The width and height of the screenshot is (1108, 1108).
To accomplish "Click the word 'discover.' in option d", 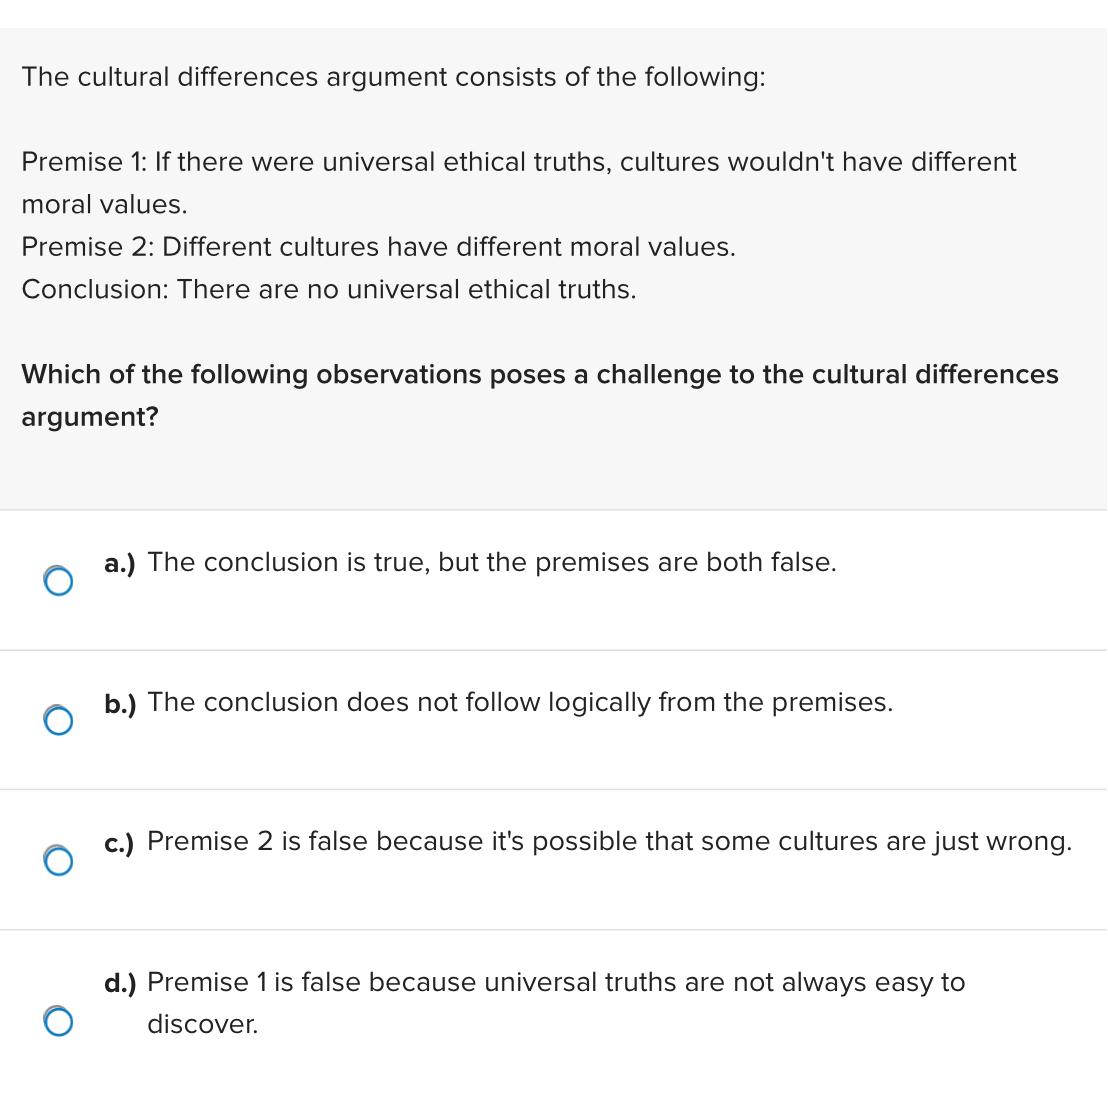I will click(x=203, y=1025).
